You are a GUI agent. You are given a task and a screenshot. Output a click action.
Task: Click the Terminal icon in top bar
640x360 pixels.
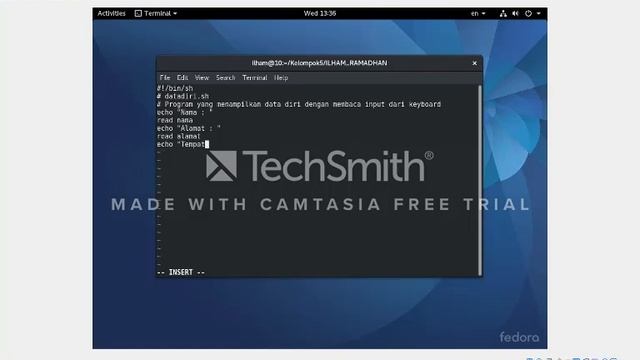[138, 13]
